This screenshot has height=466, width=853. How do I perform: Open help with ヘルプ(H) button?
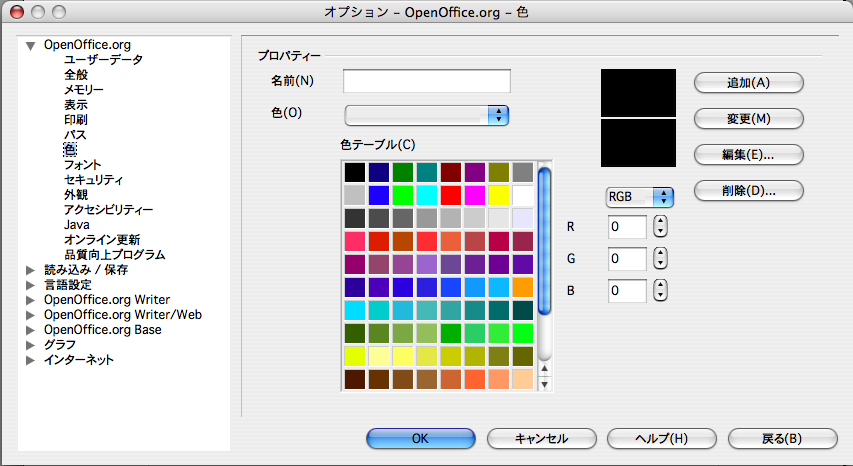(662, 438)
